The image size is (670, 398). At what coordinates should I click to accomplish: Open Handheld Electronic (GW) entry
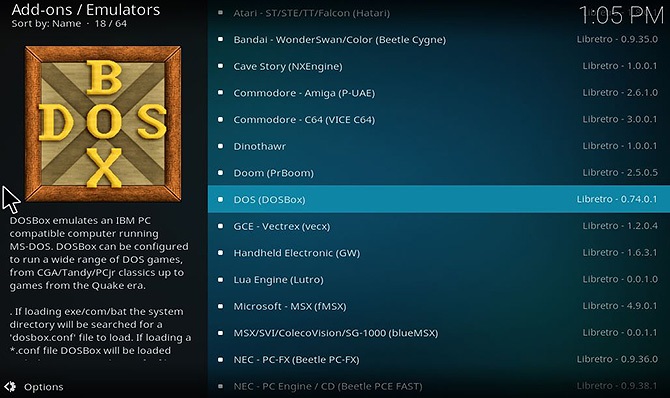pos(439,253)
